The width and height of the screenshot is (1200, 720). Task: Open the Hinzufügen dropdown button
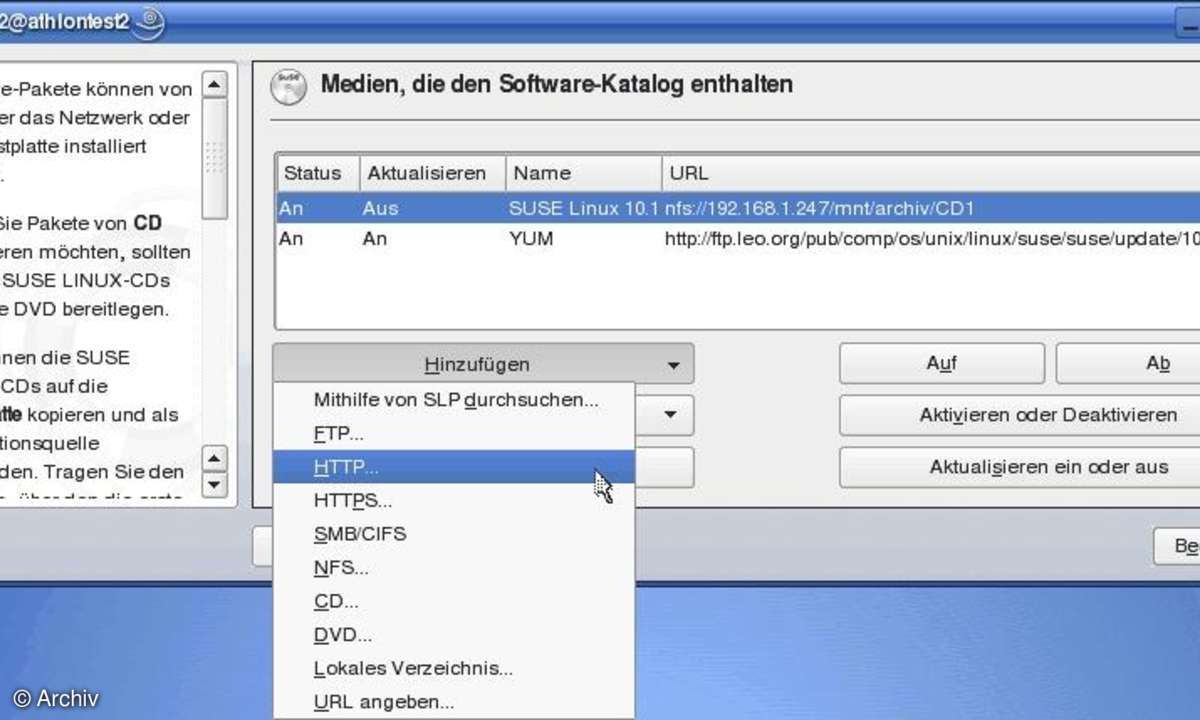[x=483, y=364]
